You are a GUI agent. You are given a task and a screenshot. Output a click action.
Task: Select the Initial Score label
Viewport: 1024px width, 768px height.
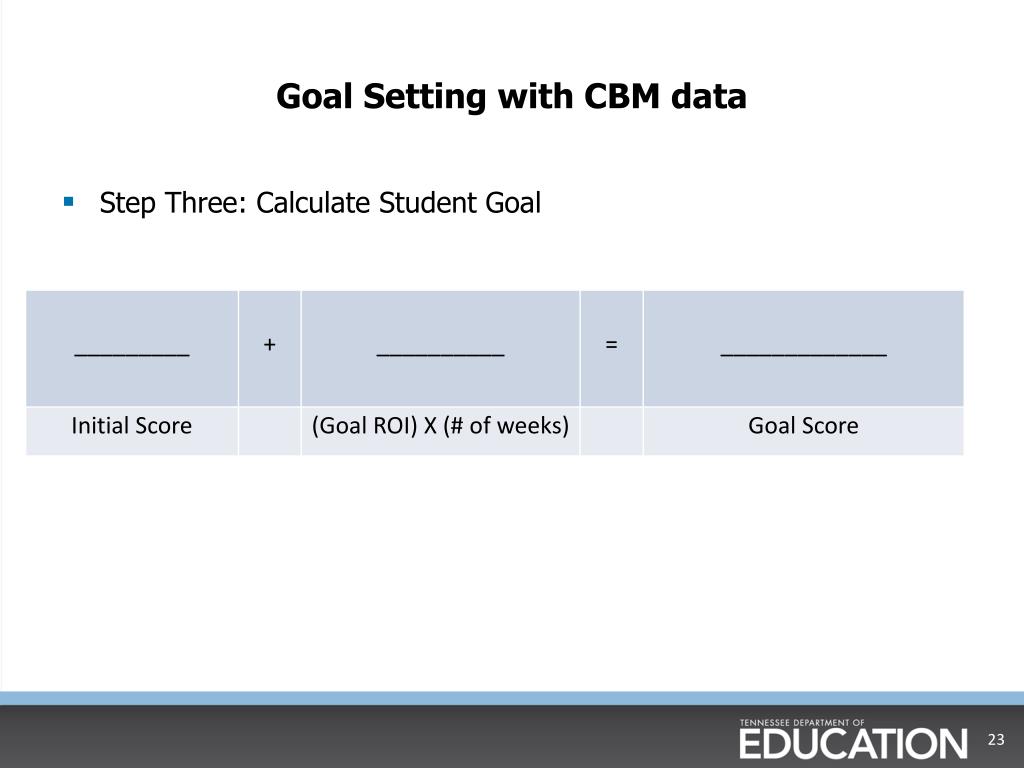coord(132,426)
